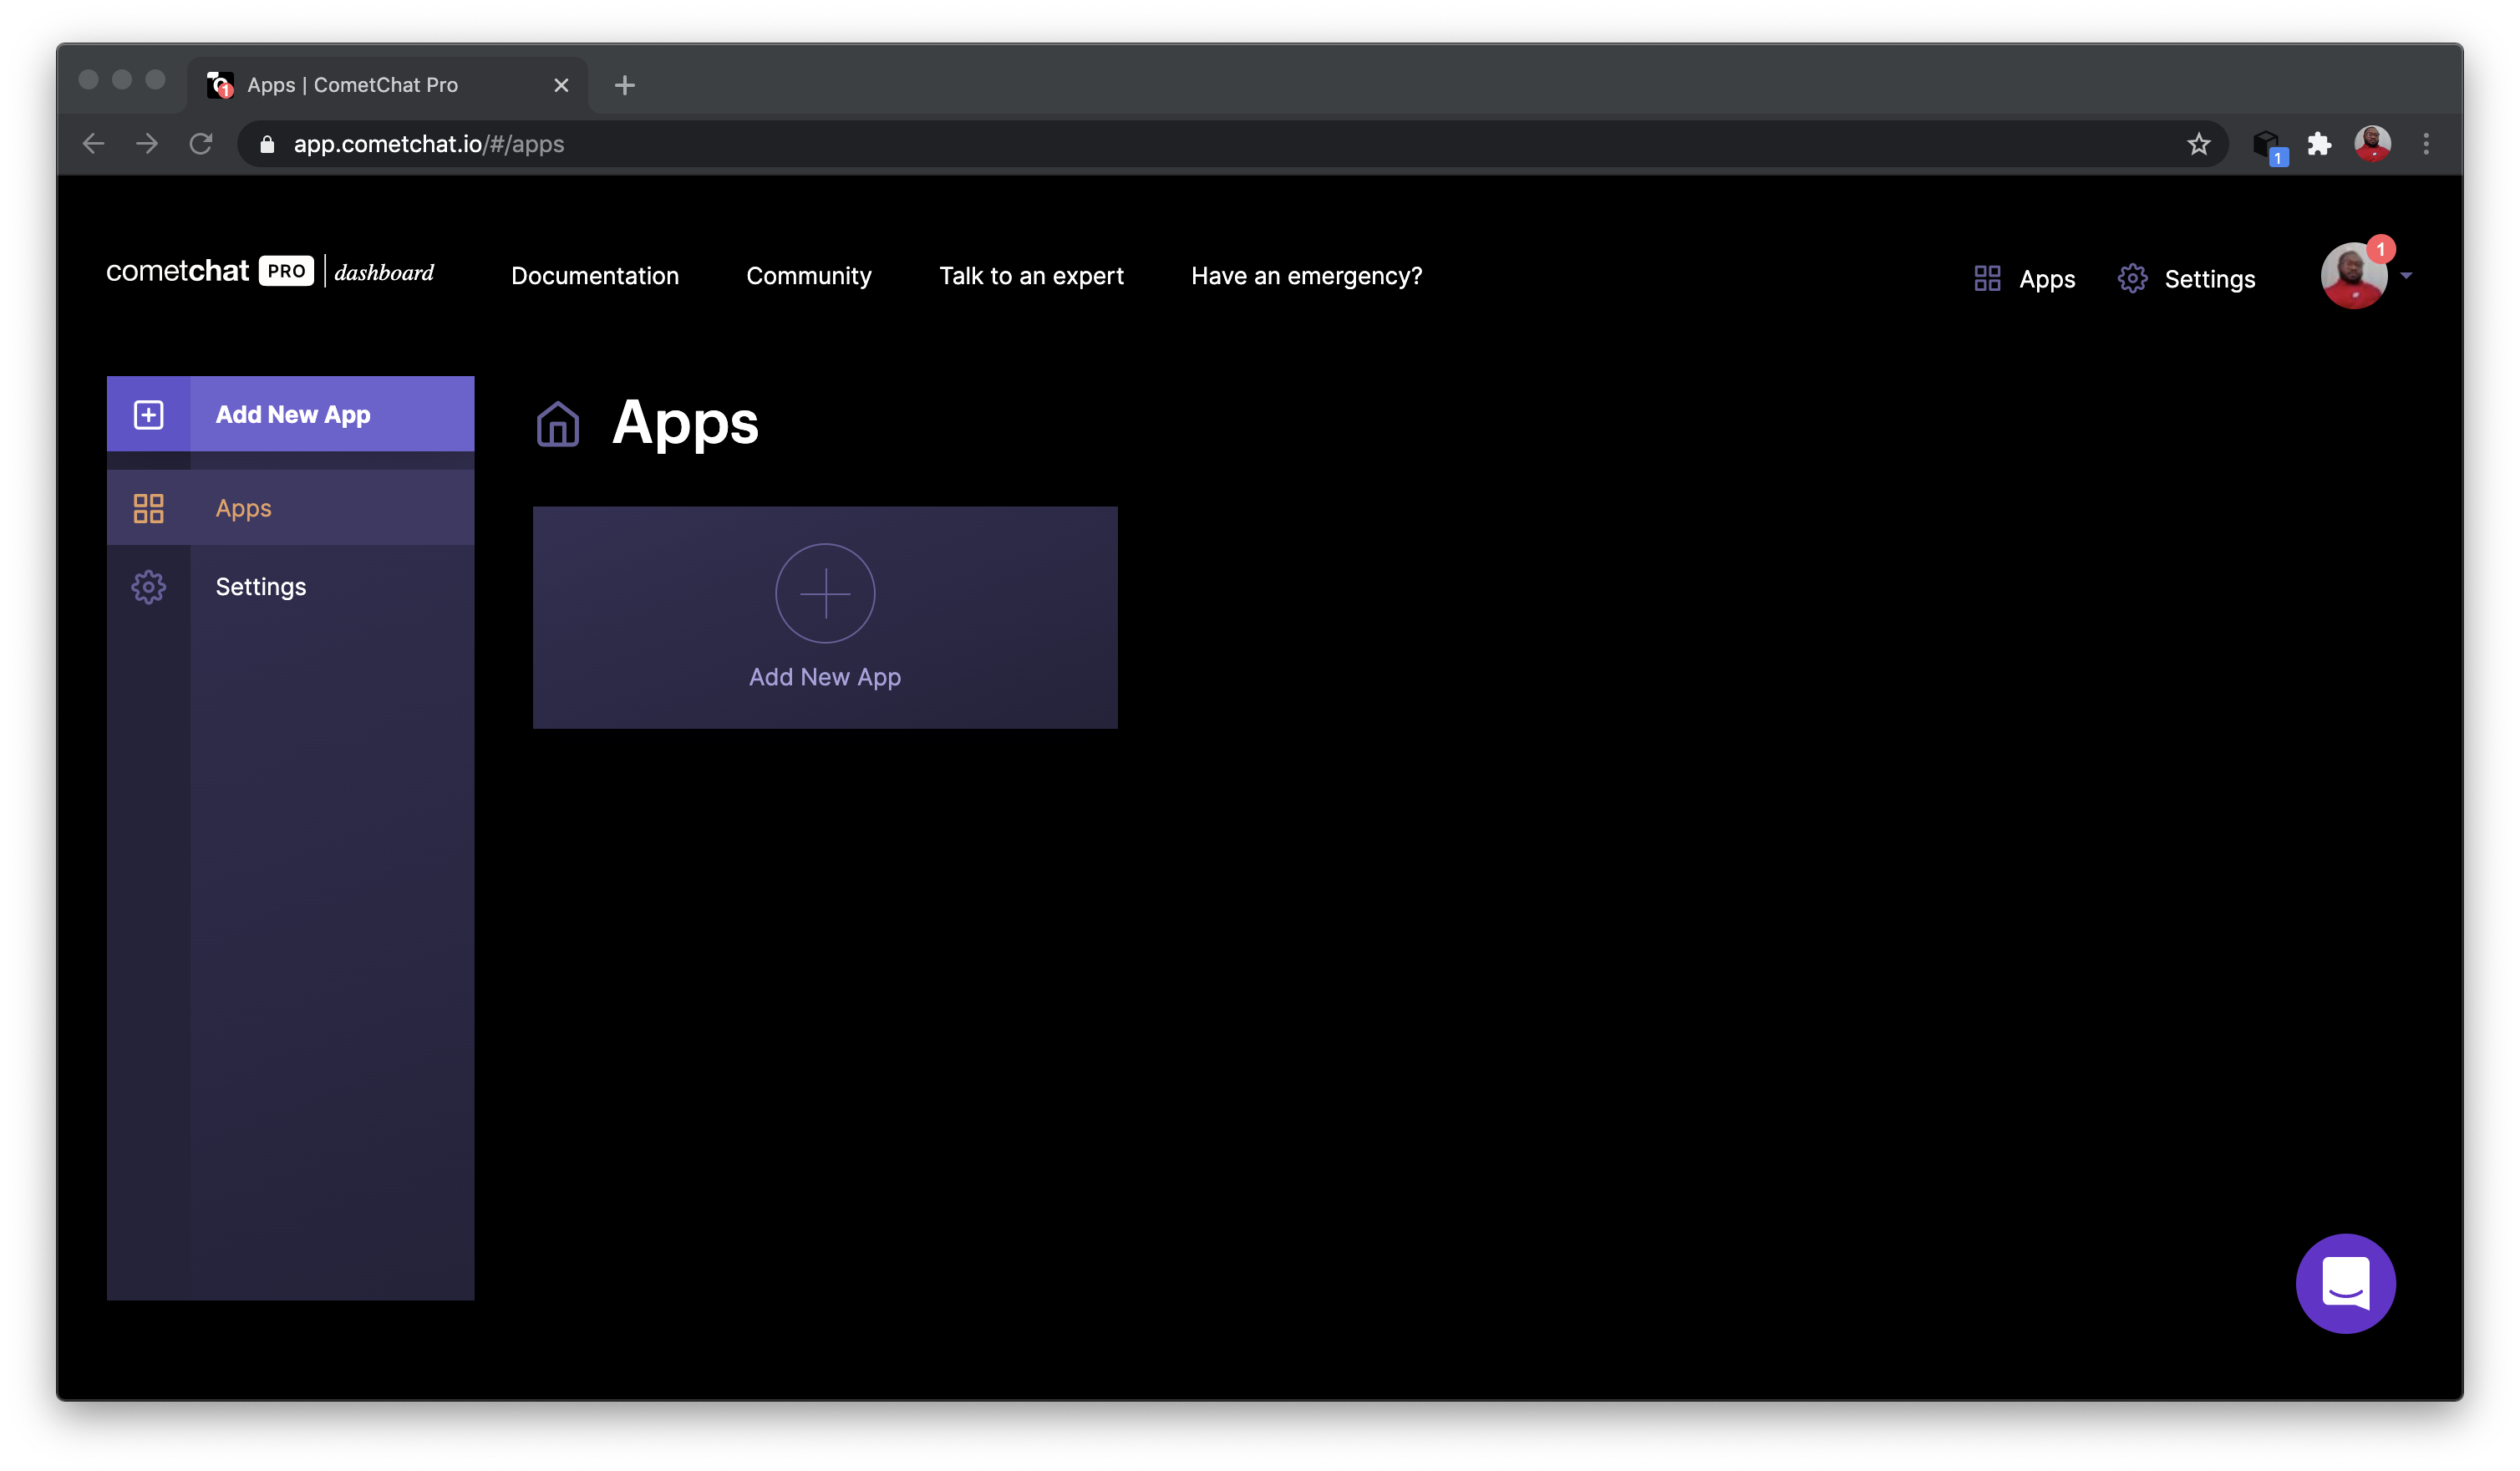
Task: Click the Settings gear icon in sidebar
Action: coord(149,585)
